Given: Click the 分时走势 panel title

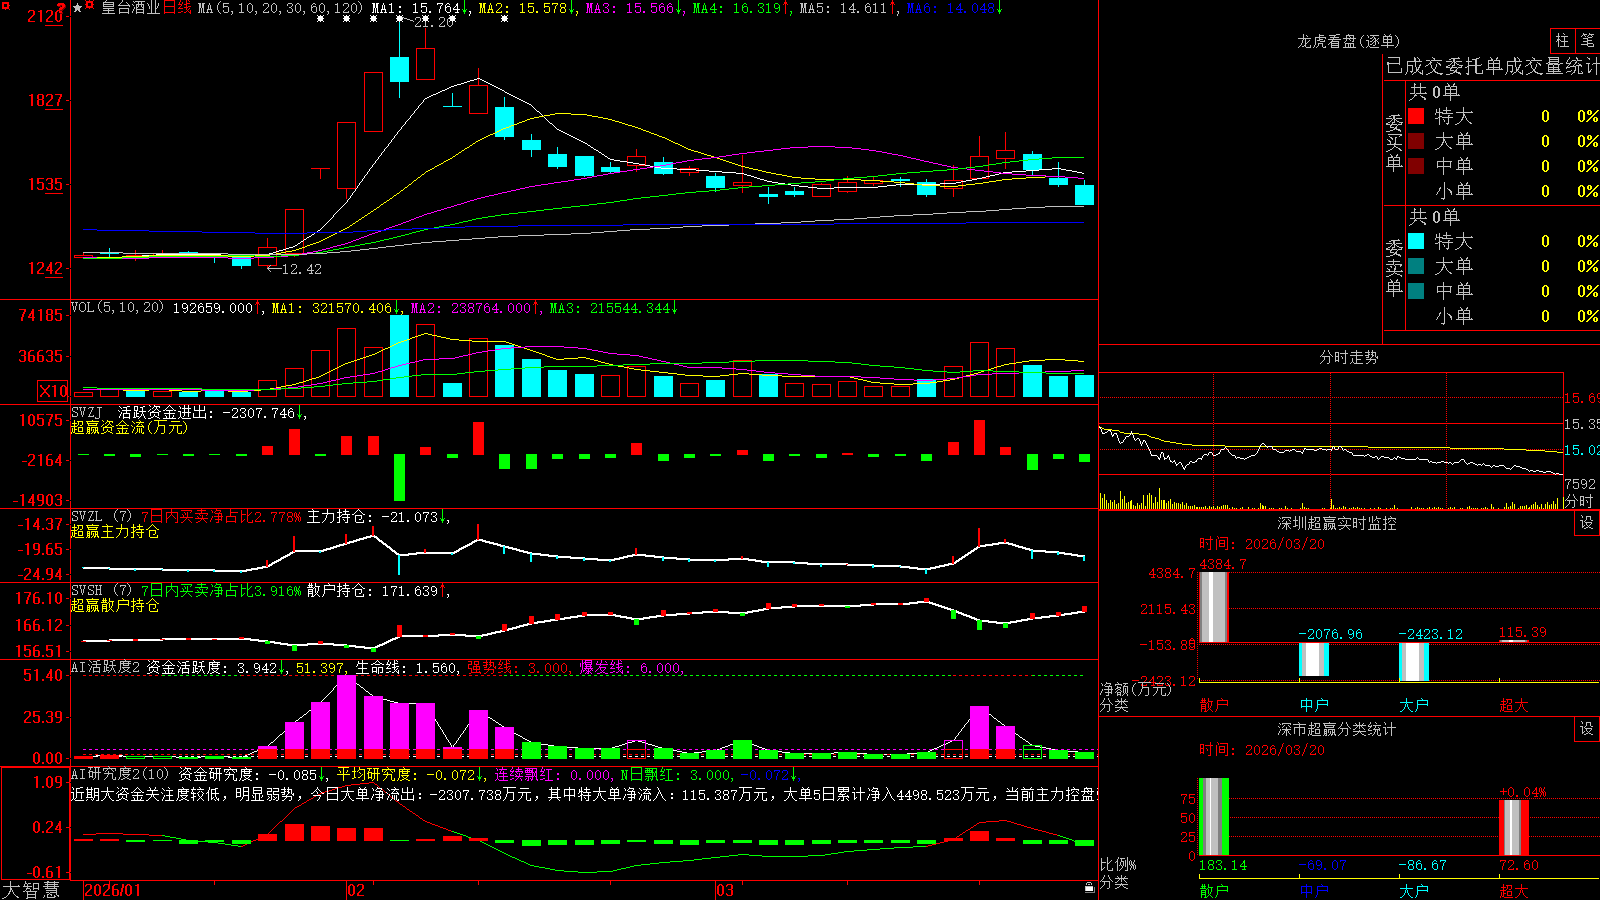Looking at the screenshot, I should pyautogui.click(x=1348, y=357).
